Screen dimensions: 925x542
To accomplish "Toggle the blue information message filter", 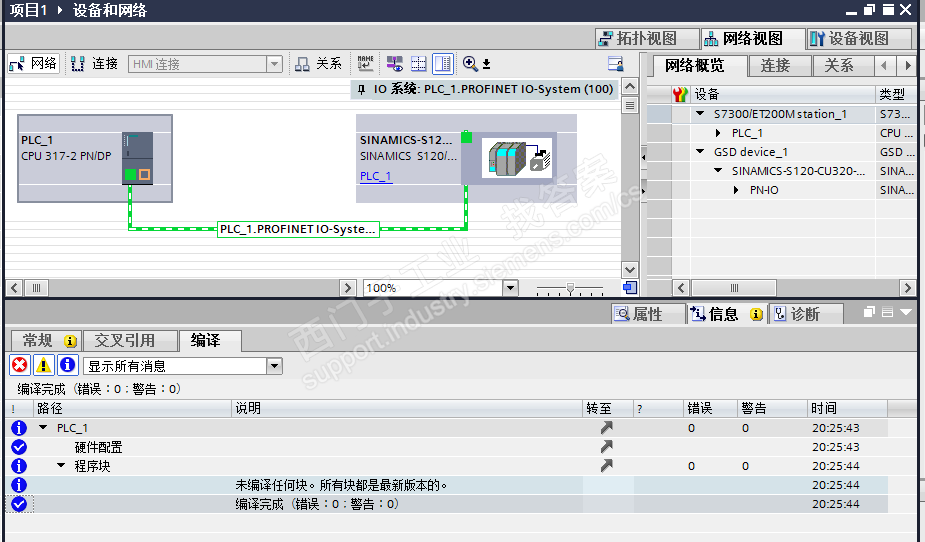I will coord(68,365).
